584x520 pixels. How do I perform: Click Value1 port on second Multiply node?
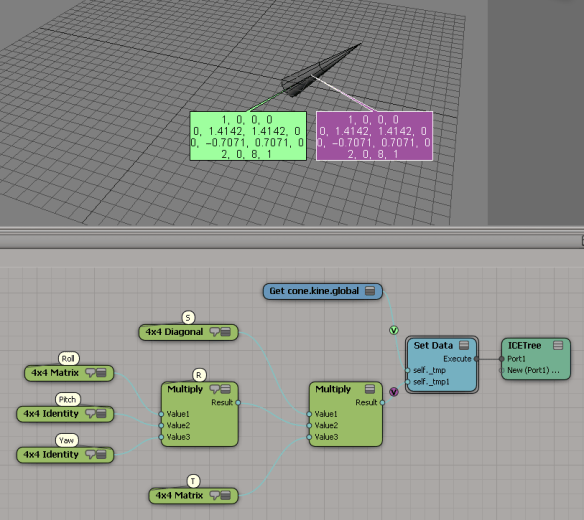pyautogui.click(x=309, y=414)
